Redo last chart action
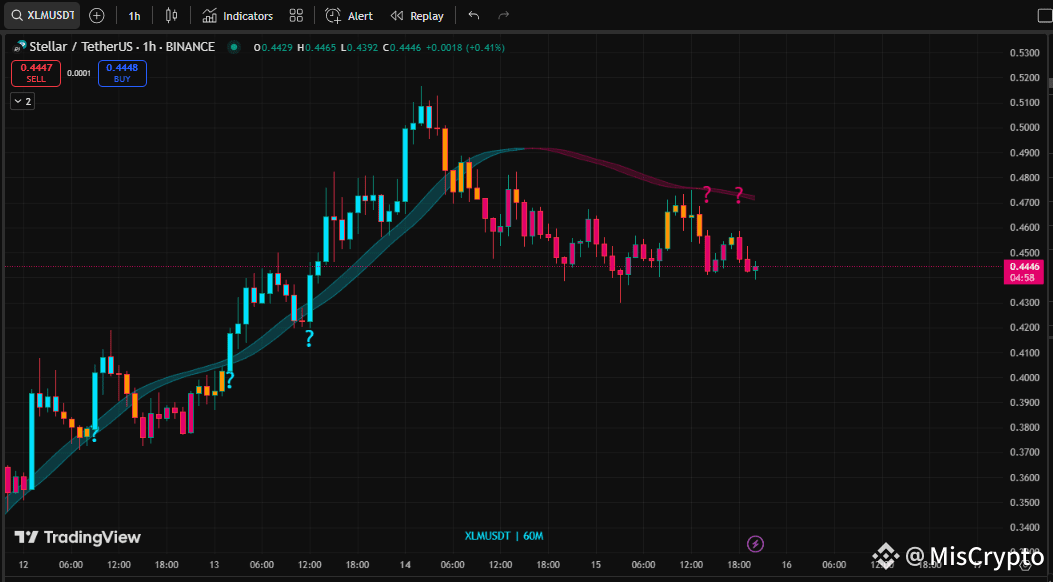Screen dimensions: 1053x582 pyautogui.click(x=503, y=15)
